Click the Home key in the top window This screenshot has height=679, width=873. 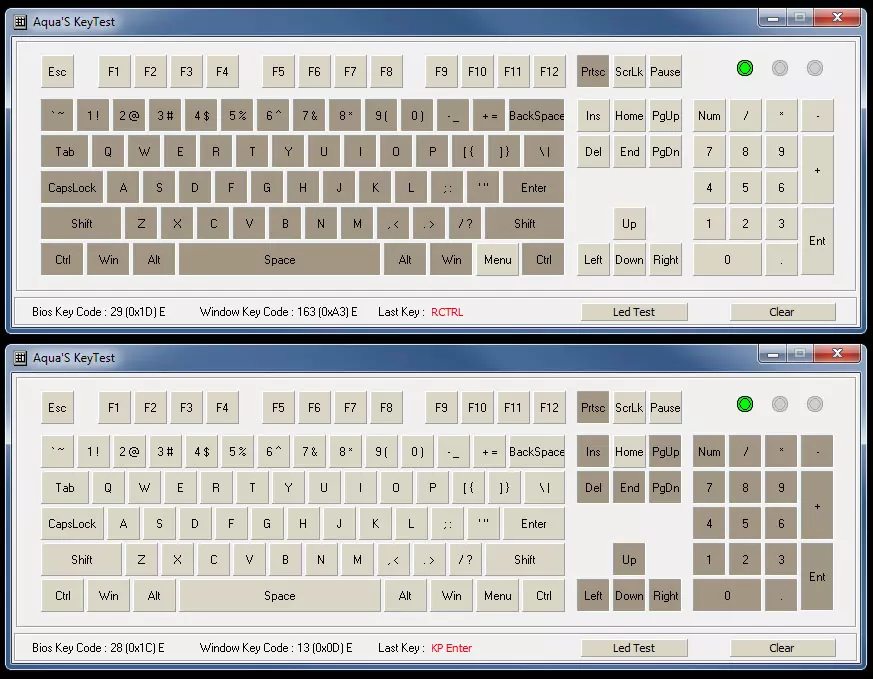click(x=629, y=116)
